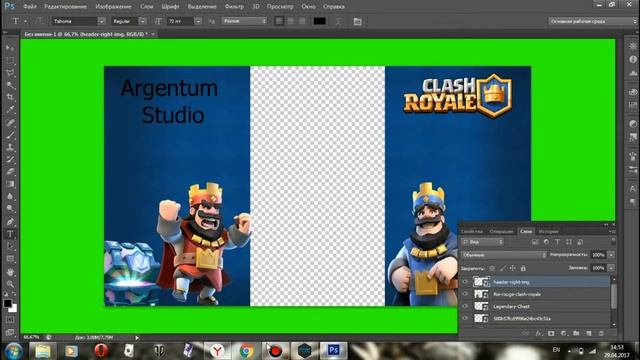Add a layer mask icon
This screenshot has width=640, height=360.
click(551, 333)
